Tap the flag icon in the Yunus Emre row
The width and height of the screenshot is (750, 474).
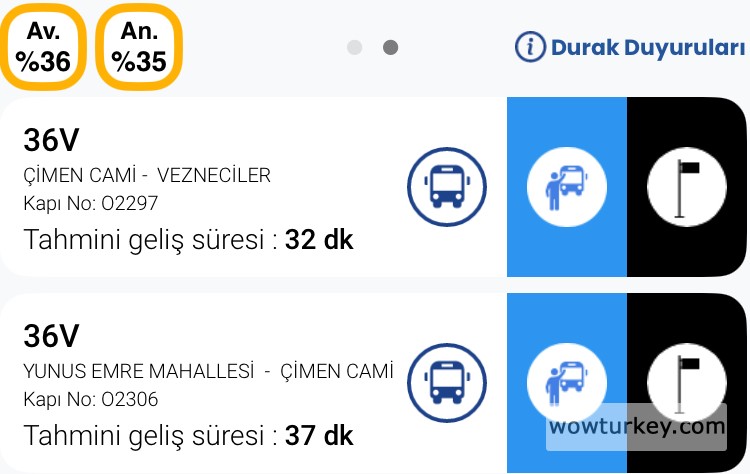pyautogui.click(x=687, y=380)
